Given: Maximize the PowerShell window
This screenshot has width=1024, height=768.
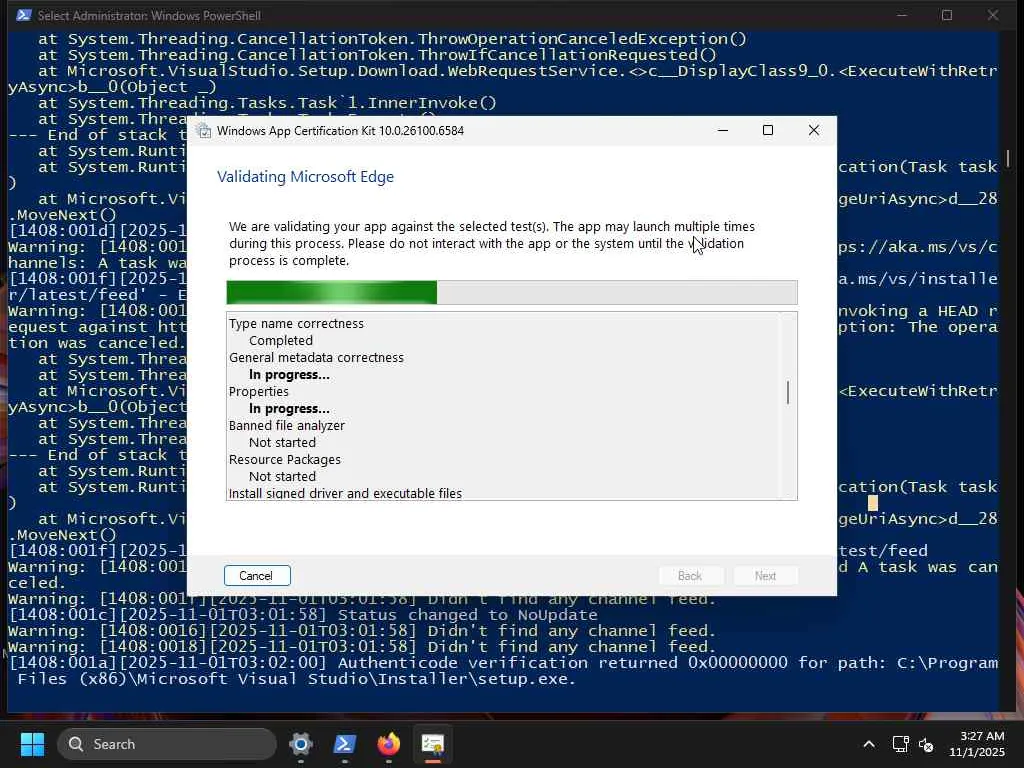Looking at the screenshot, I should click(947, 15).
